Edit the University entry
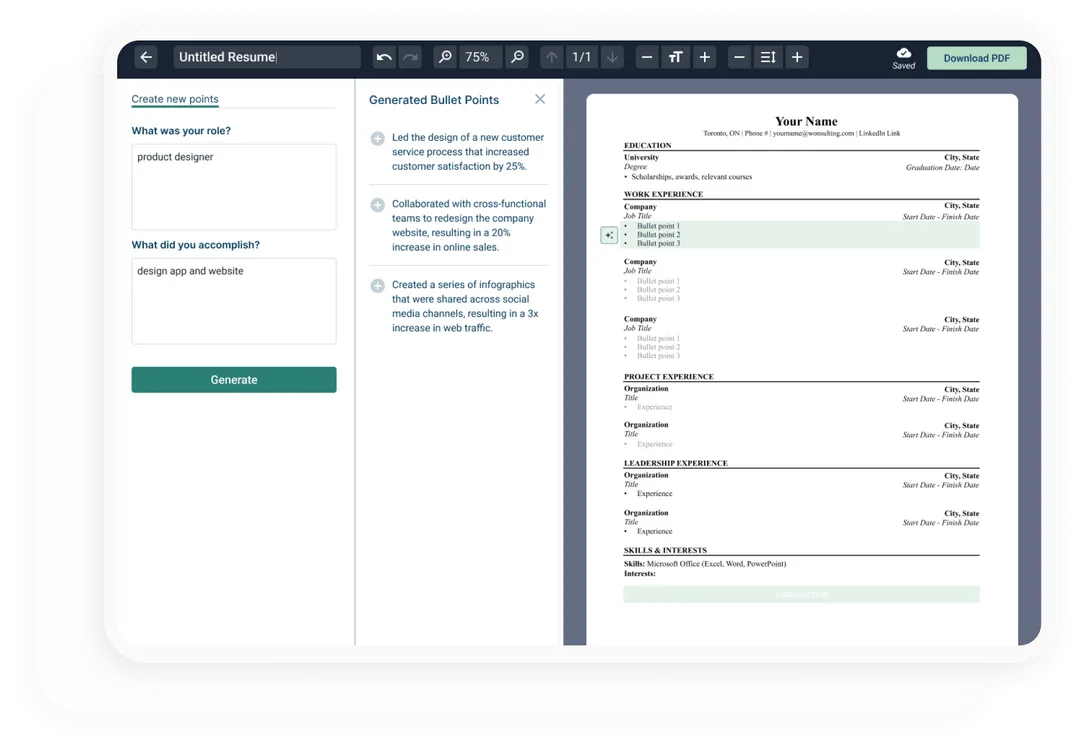1080x750 pixels. [641, 157]
